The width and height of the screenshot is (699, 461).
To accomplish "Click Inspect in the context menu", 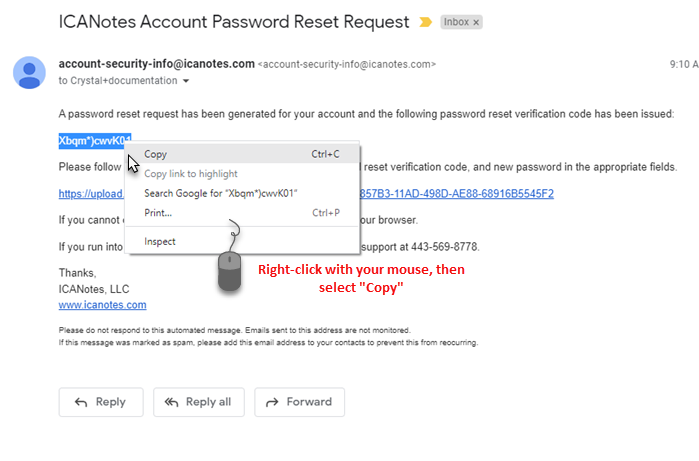I will click(160, 241).
